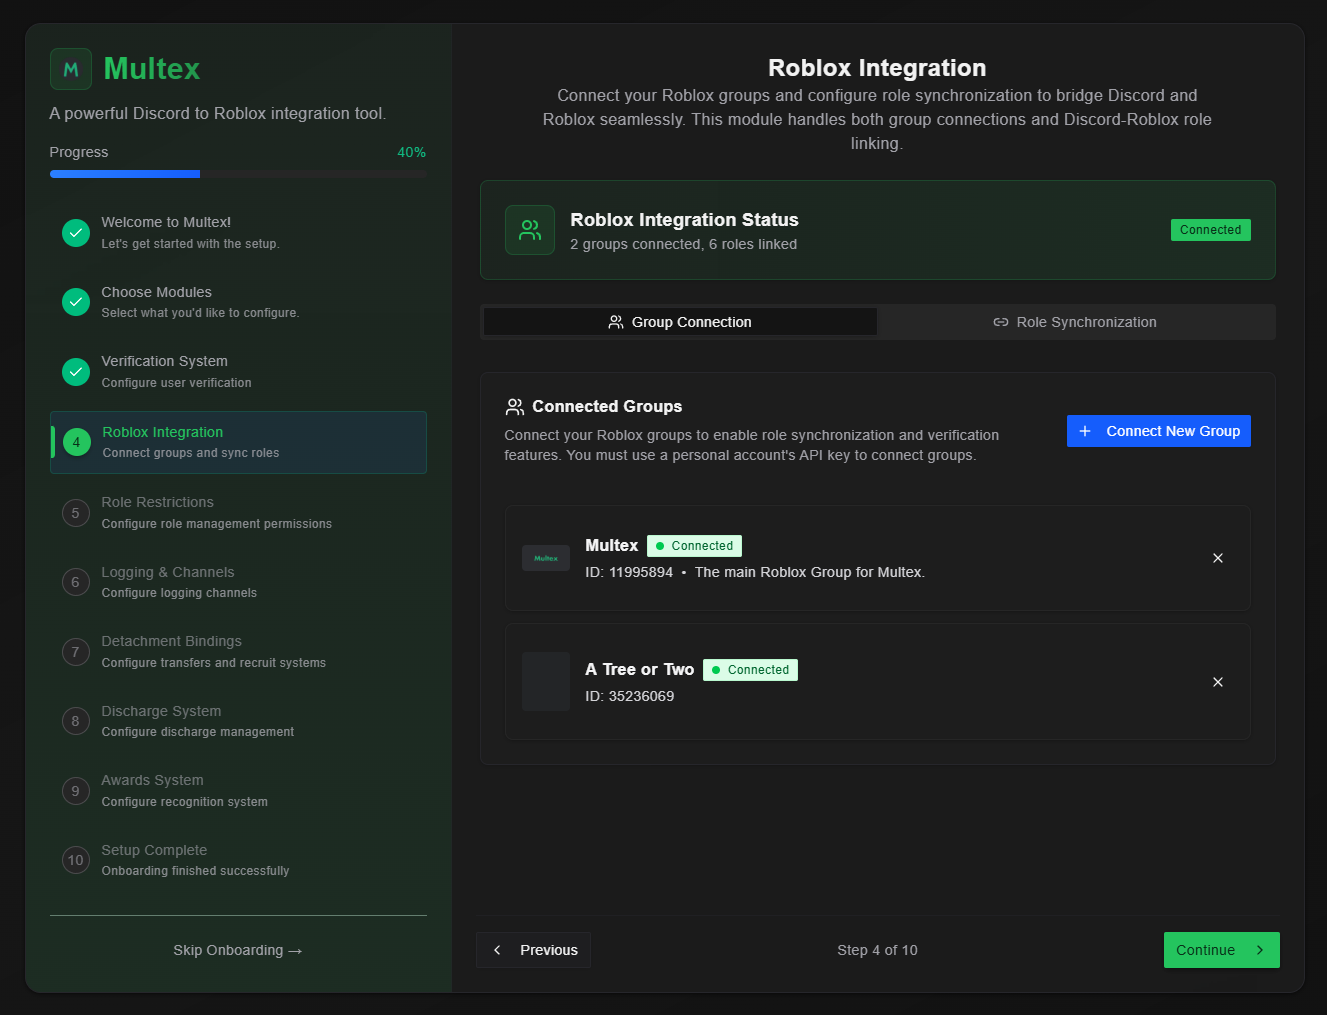Open the Setup Complete step
Screen dimensions: 1327x1015
(238, 860)
